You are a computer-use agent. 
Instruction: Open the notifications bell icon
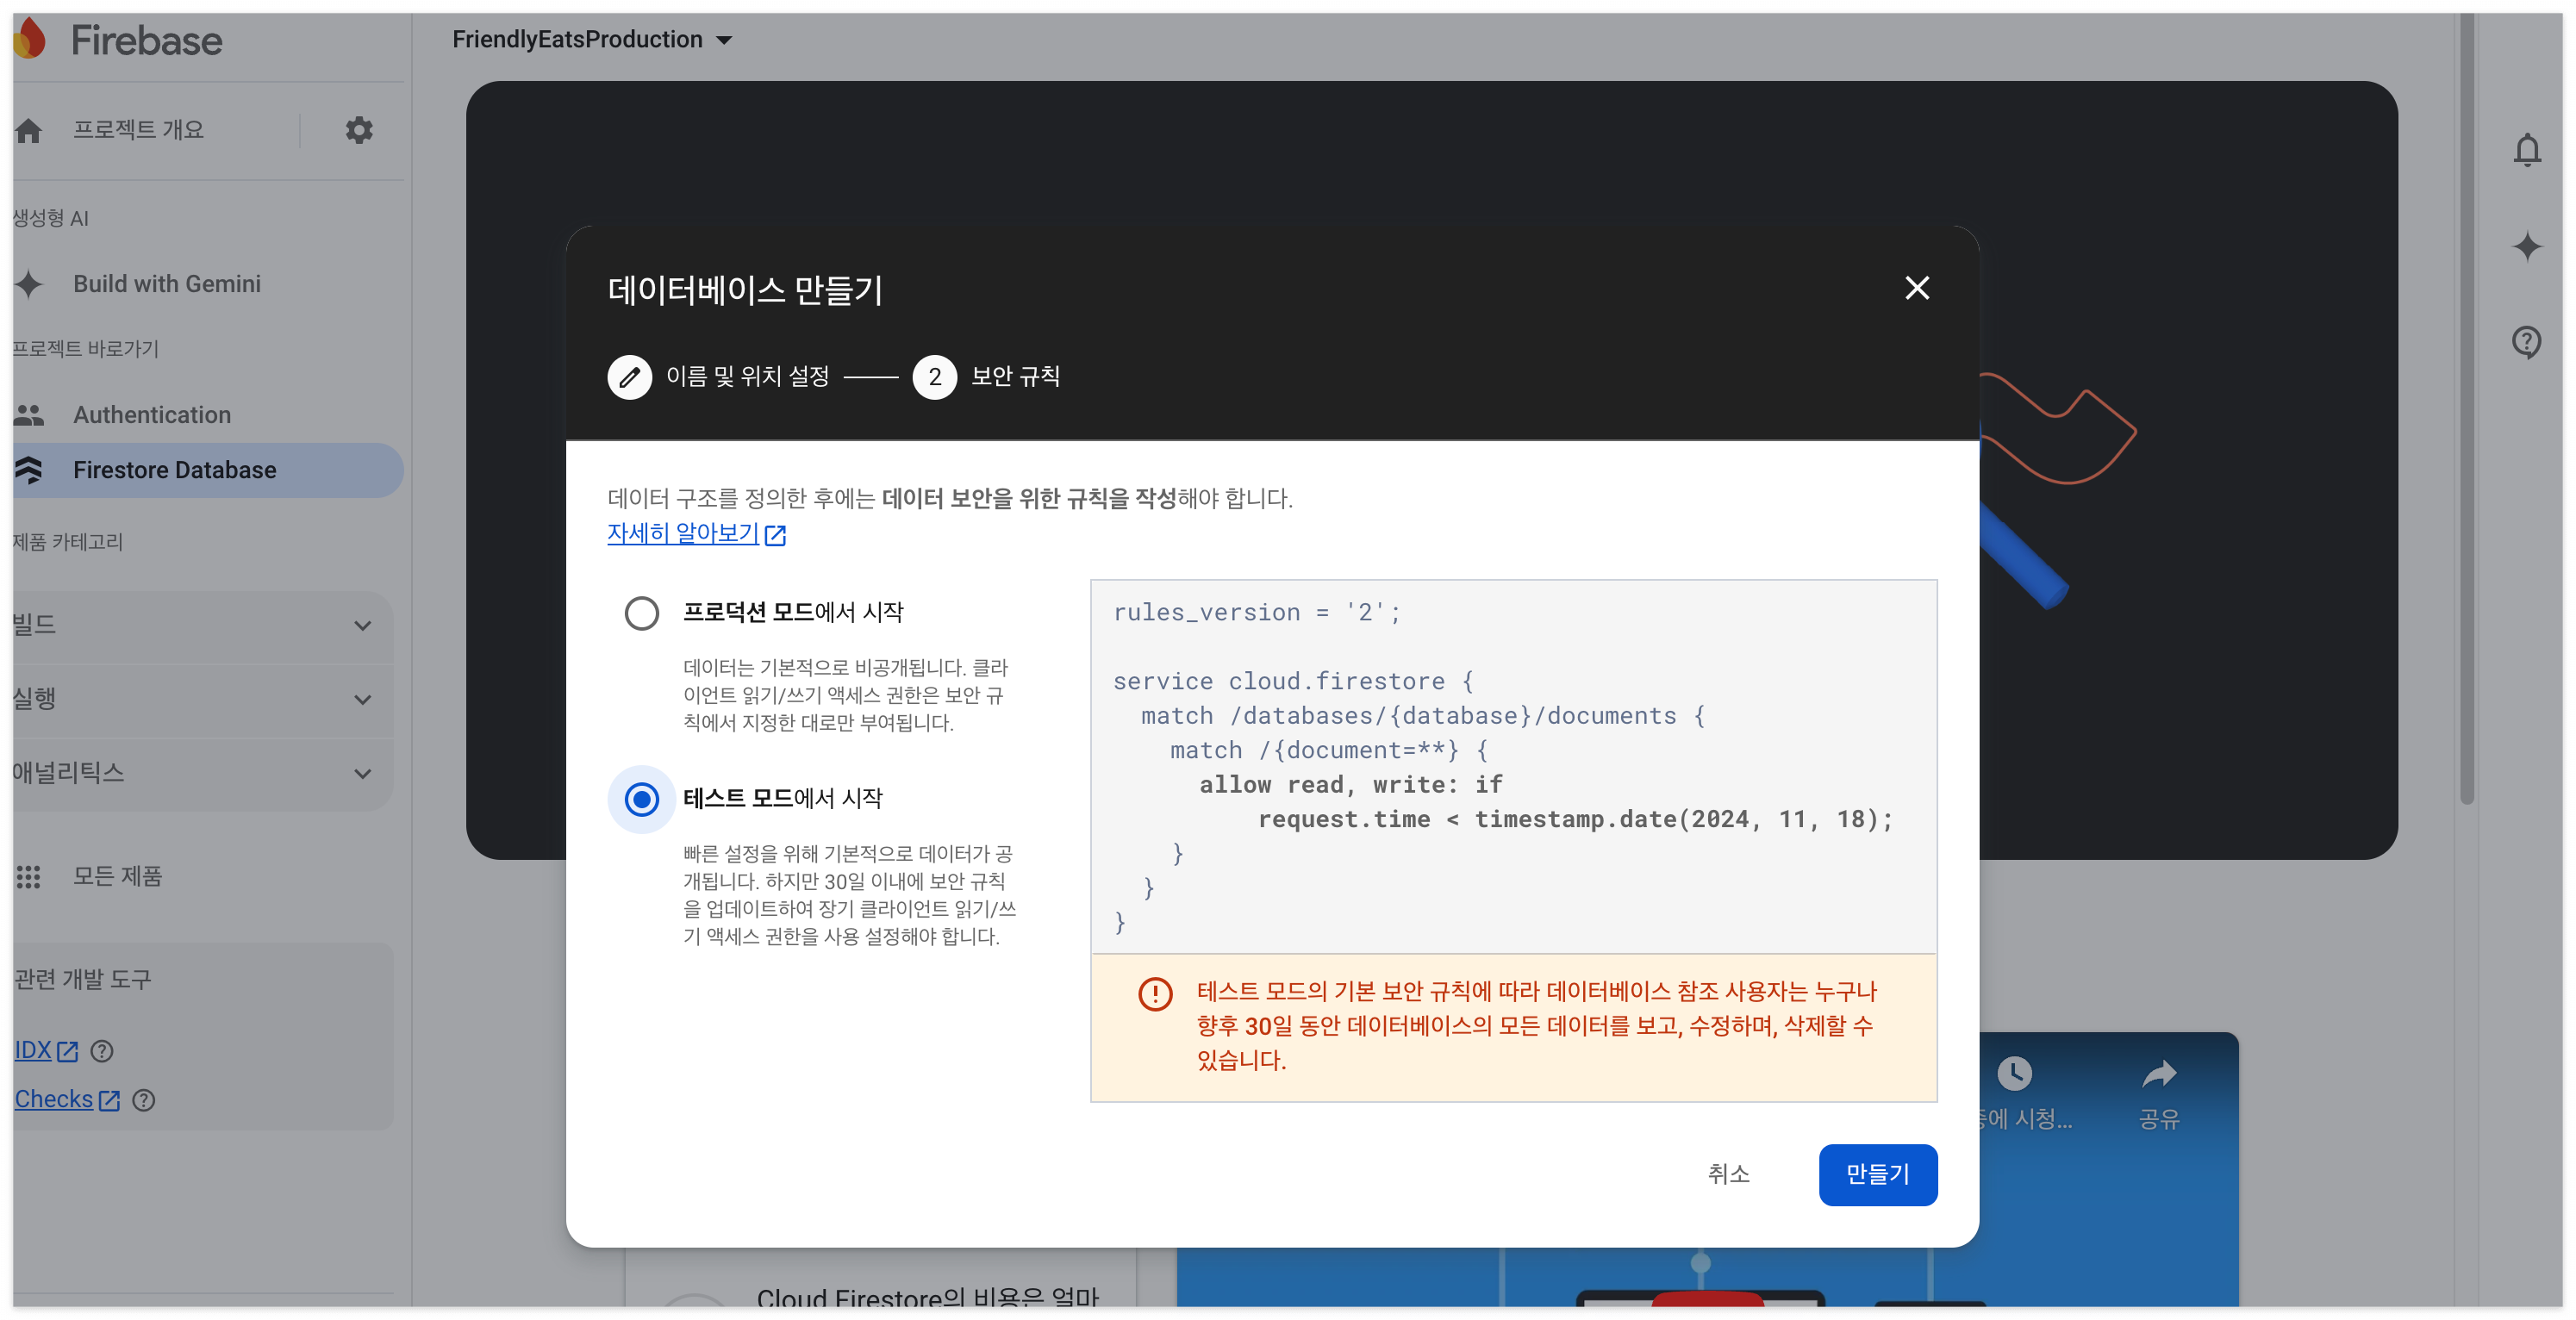pos(2526,150)
